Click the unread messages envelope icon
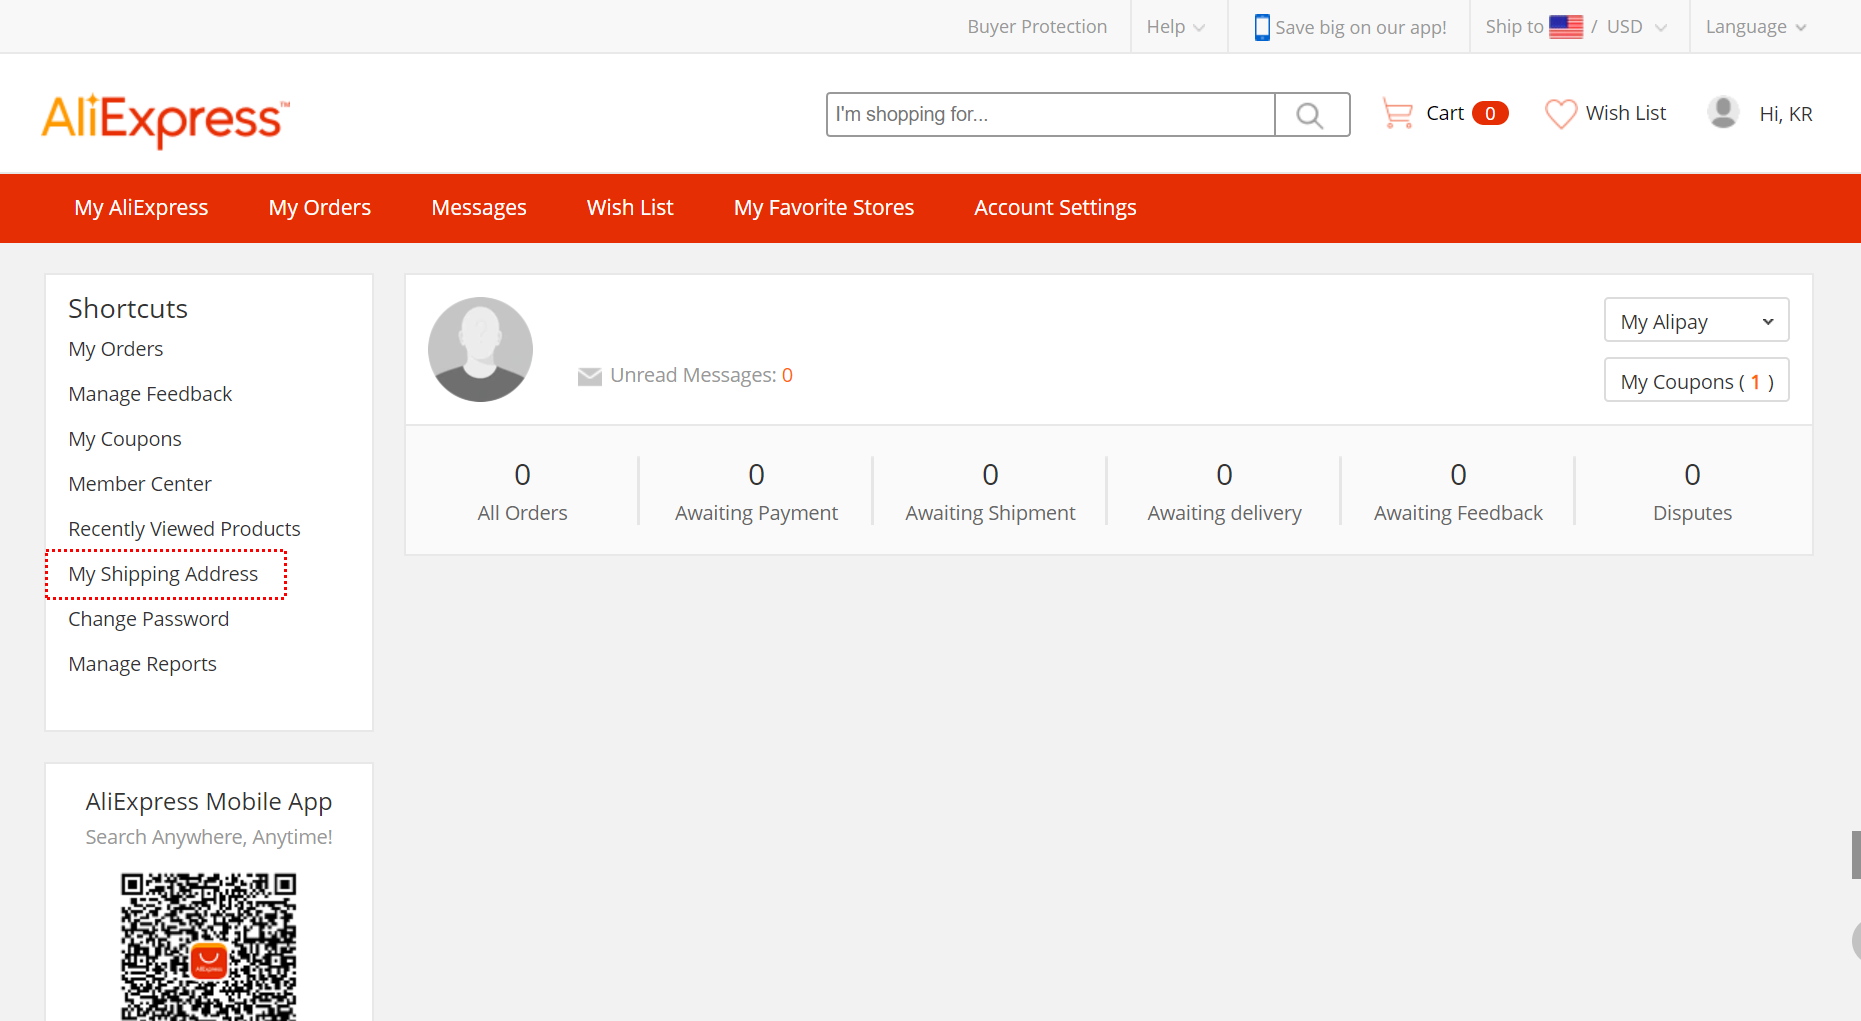This screenshot has height=1021, width=1861. tap(590, 376)
